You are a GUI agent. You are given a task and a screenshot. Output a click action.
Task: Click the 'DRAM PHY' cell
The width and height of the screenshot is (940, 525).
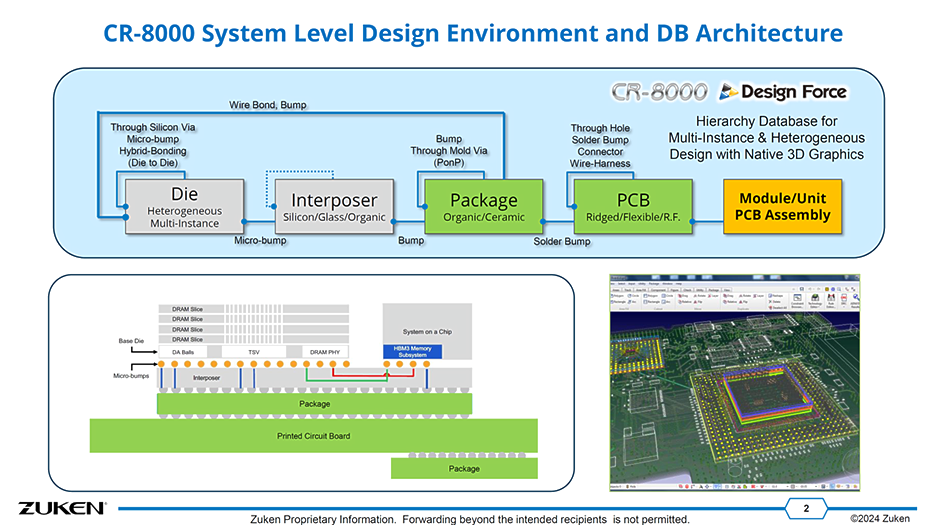(x=325, y=352)
